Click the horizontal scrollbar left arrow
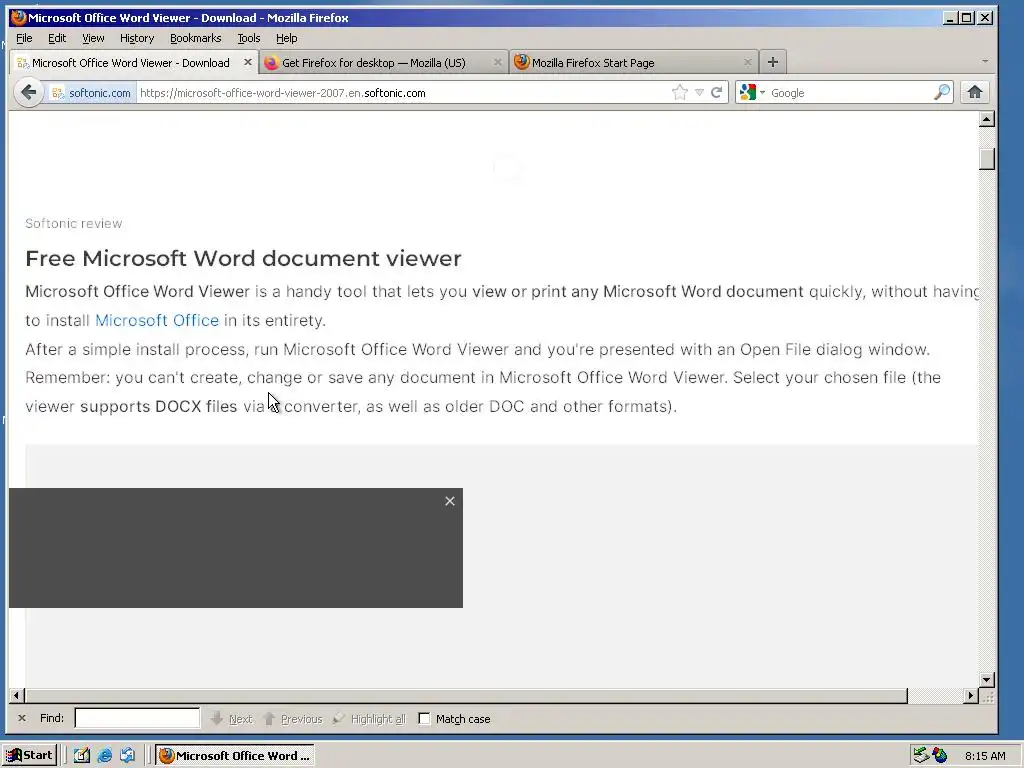 [x=16, y=696]
